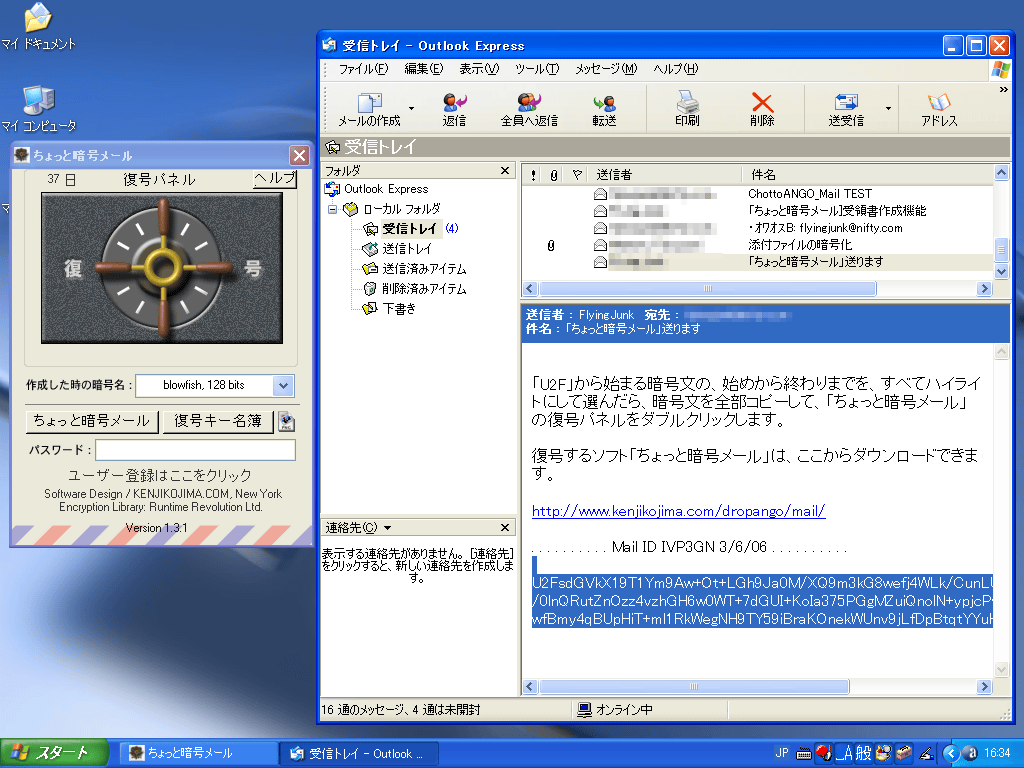
Task: Click the 全員へ返信 (Reply All) icon
Action: point(529,108)
